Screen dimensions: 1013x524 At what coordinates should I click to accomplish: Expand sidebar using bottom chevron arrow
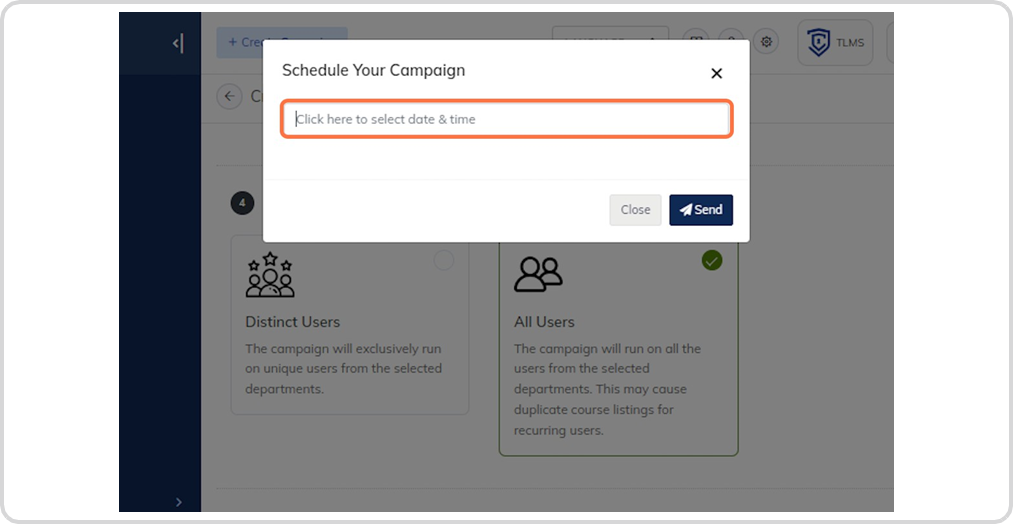coord(179,502)
